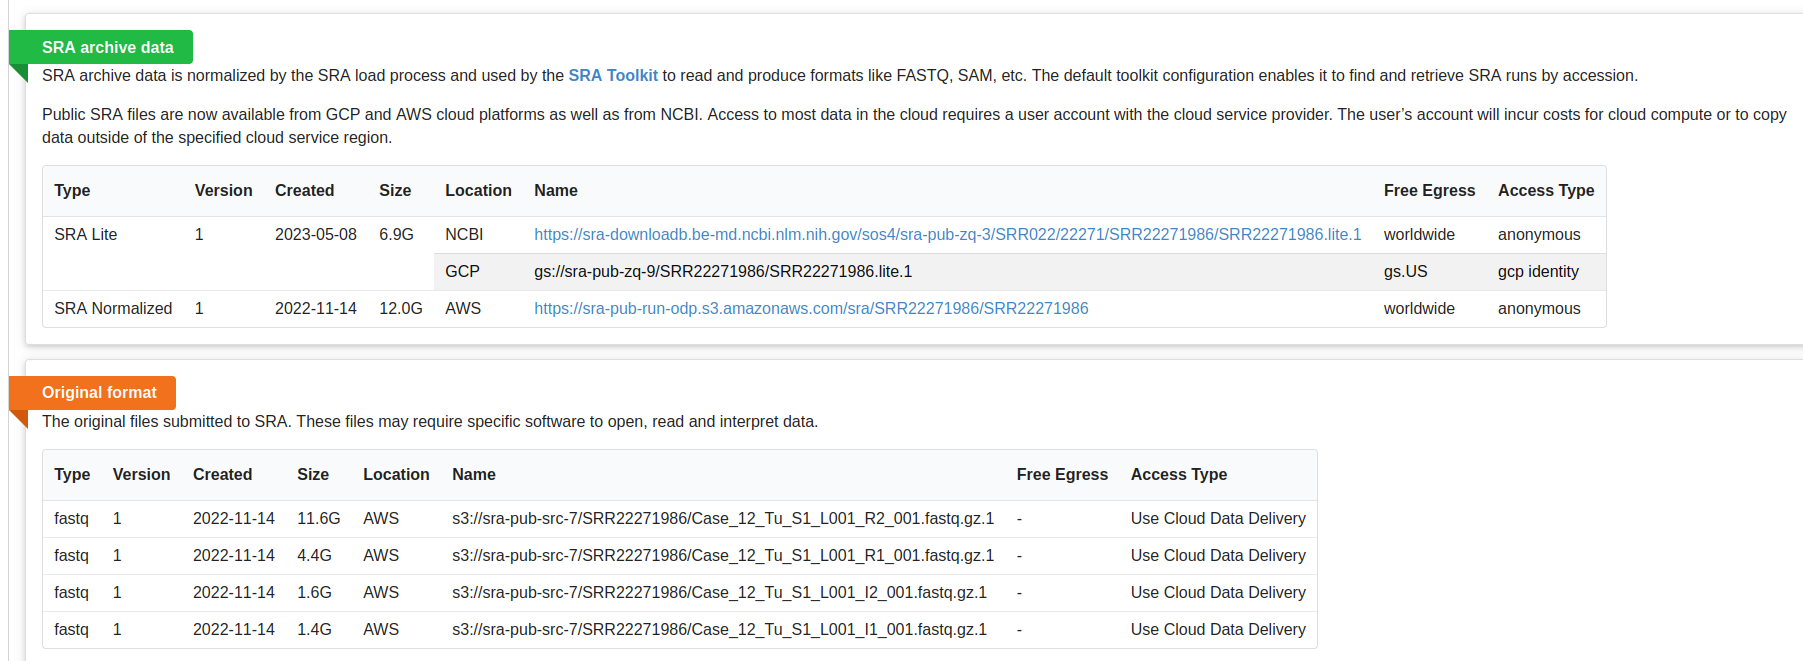Click Use Cloud Data Delivery in the R2 row
The width and height of the screenshot is (1803, 661).
(1217, 519)
